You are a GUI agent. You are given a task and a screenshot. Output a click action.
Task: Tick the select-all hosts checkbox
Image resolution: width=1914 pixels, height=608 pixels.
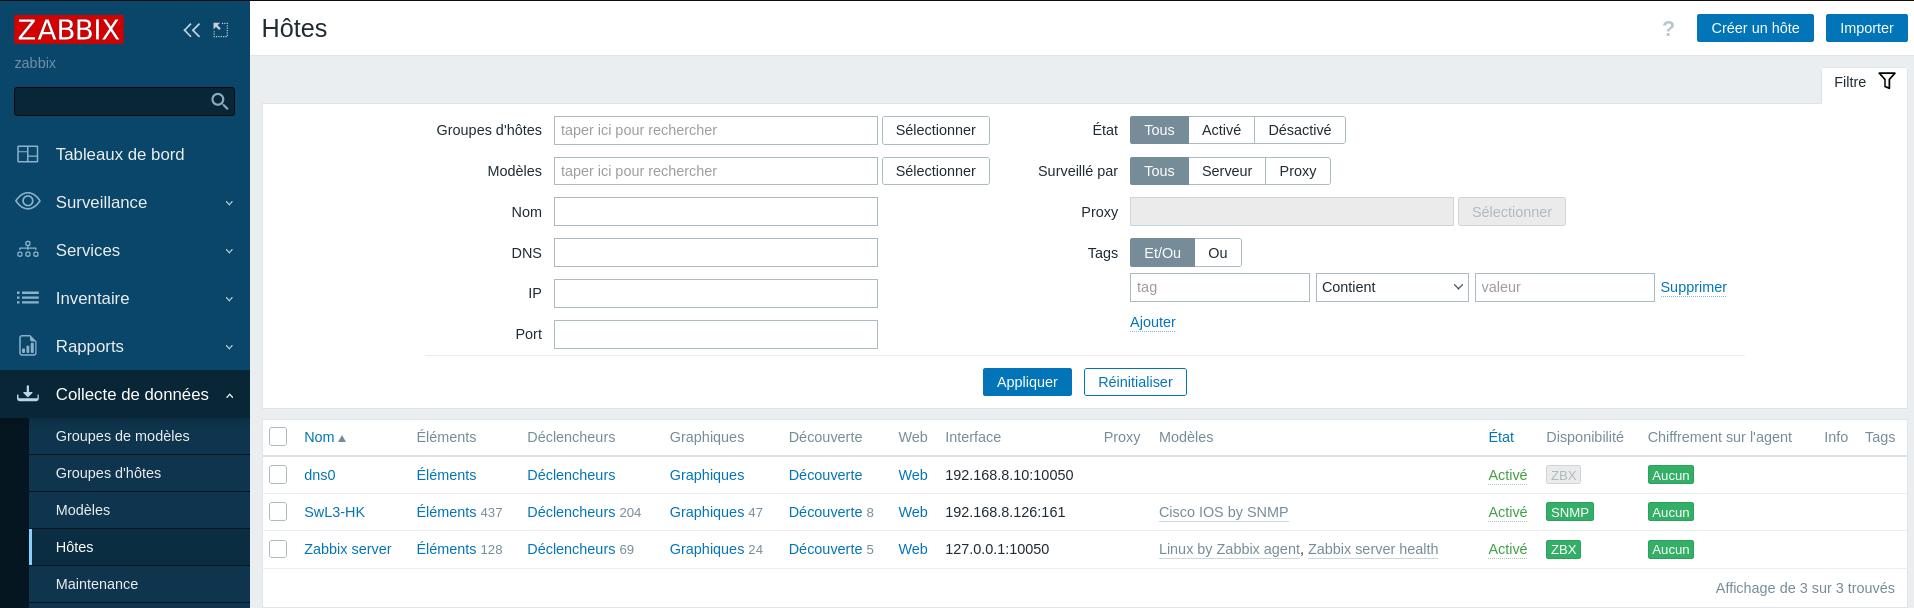click(279, 437)
